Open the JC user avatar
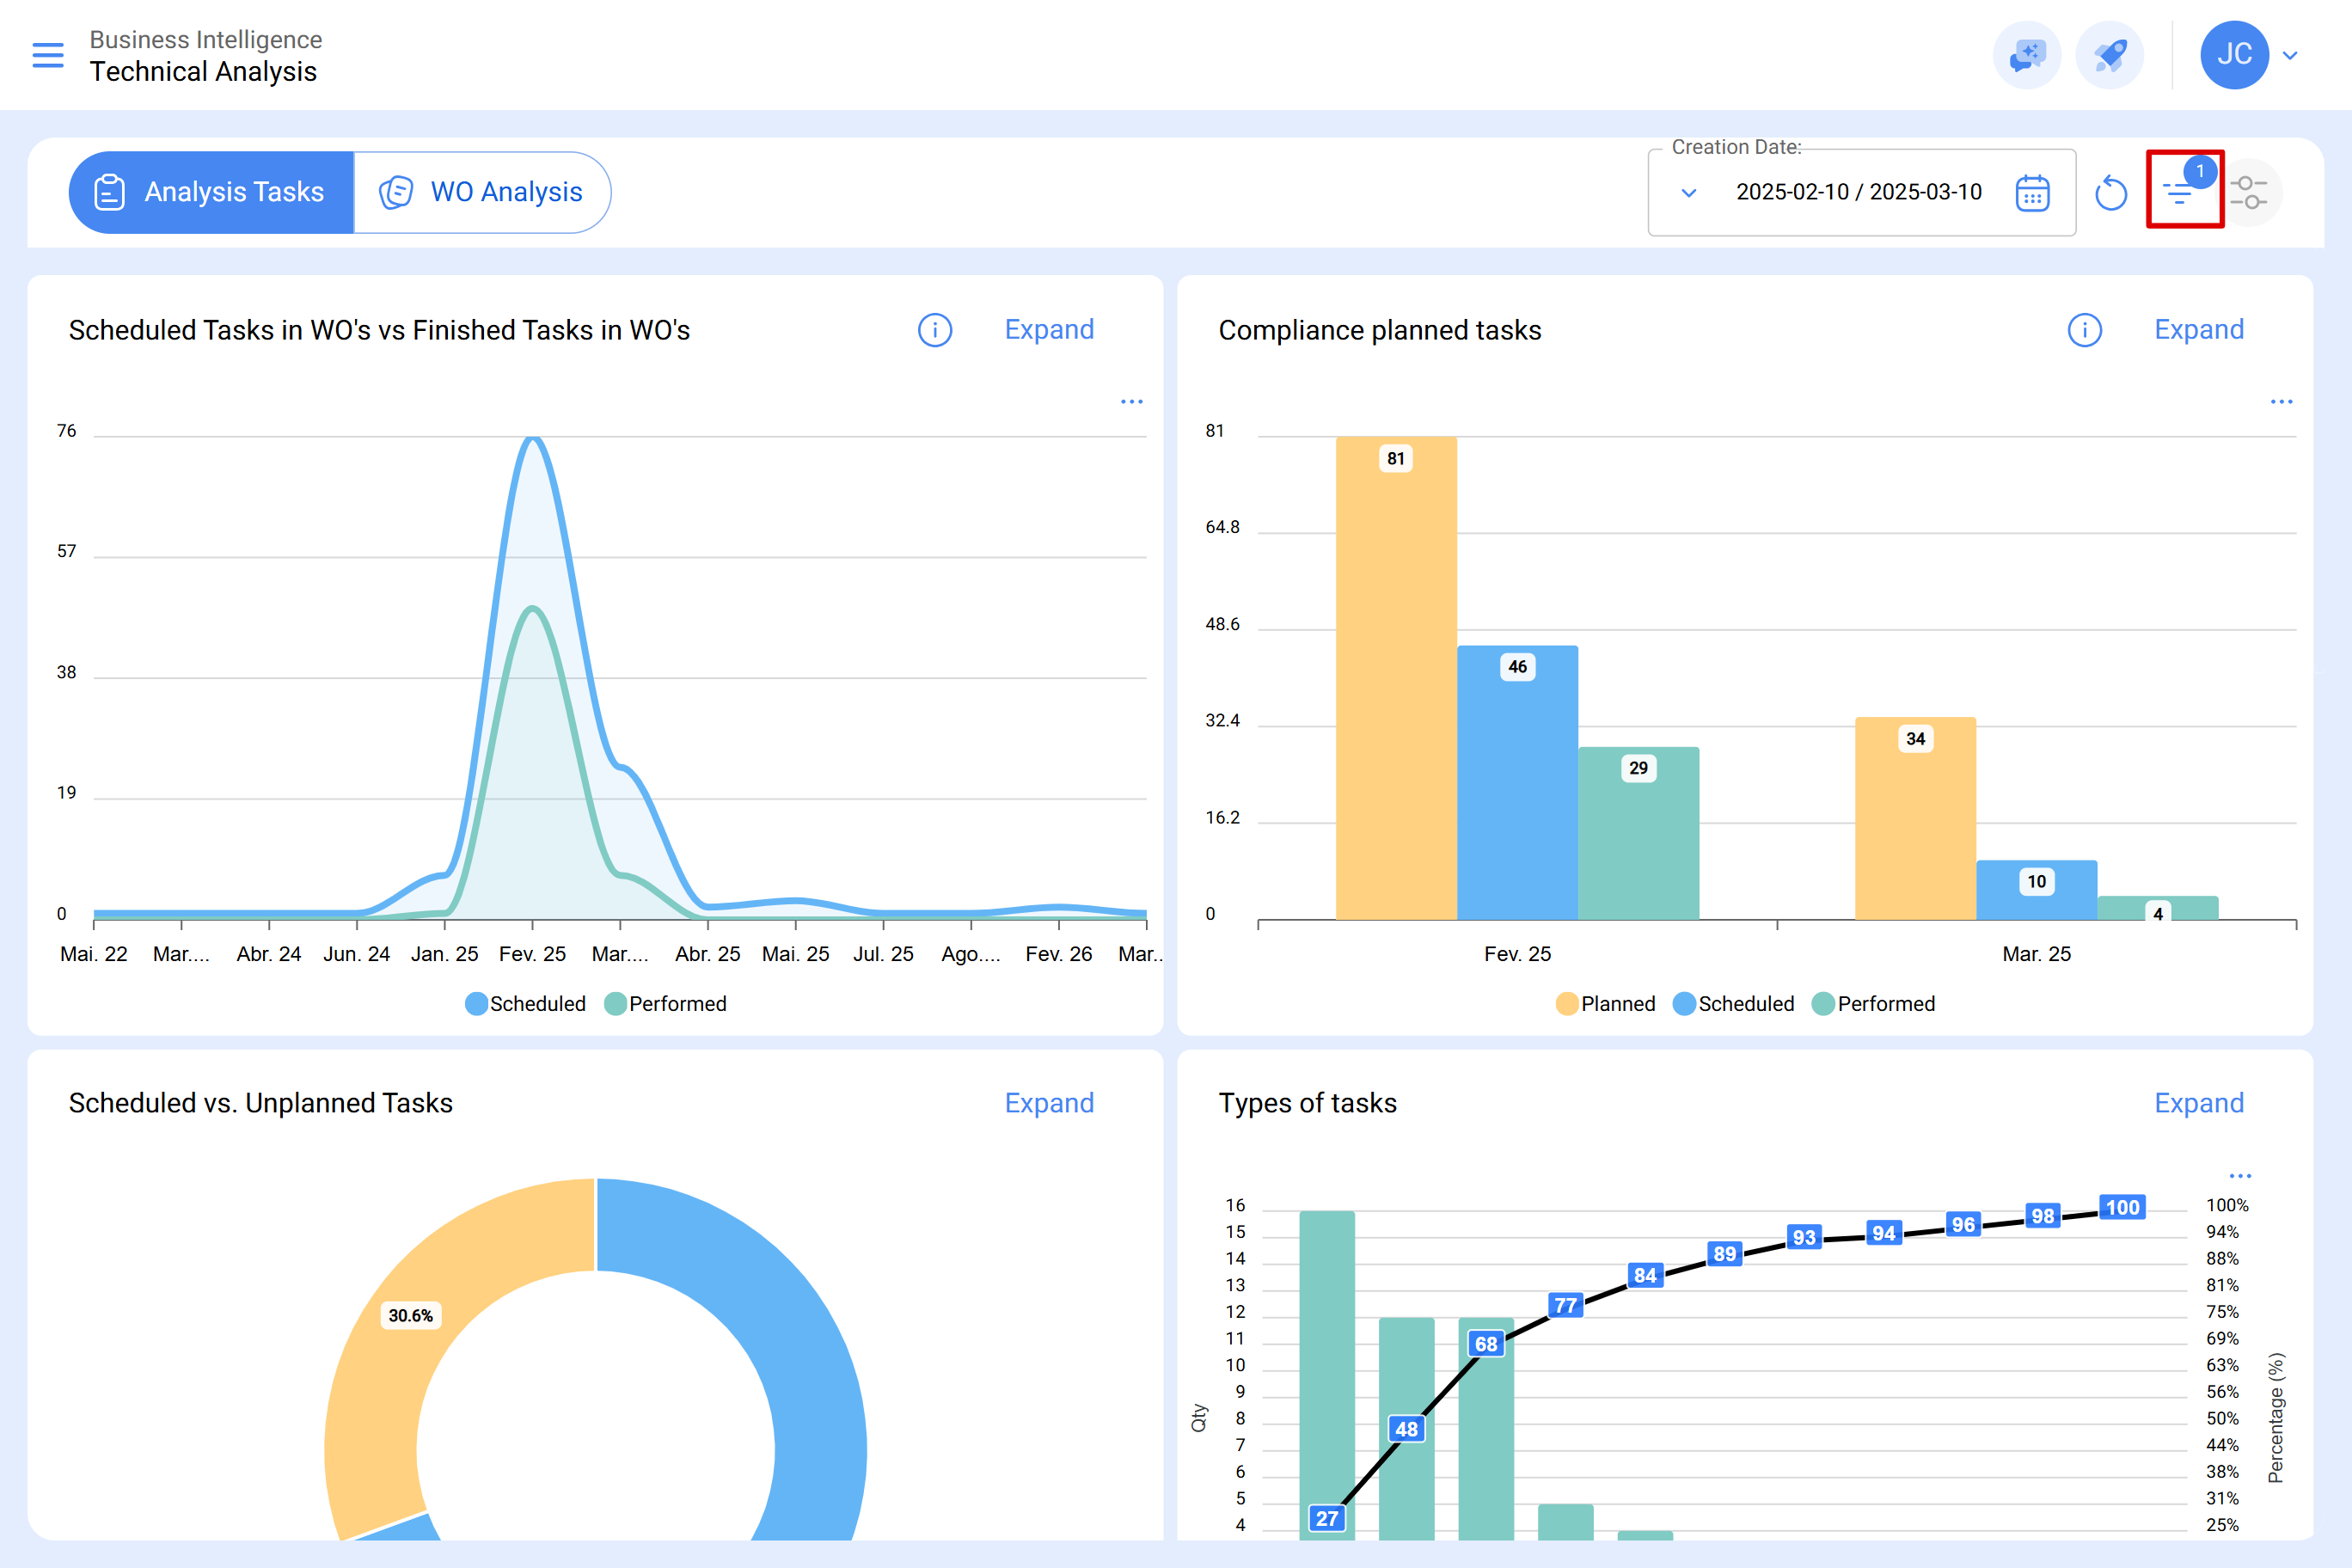 point(2234,55)
